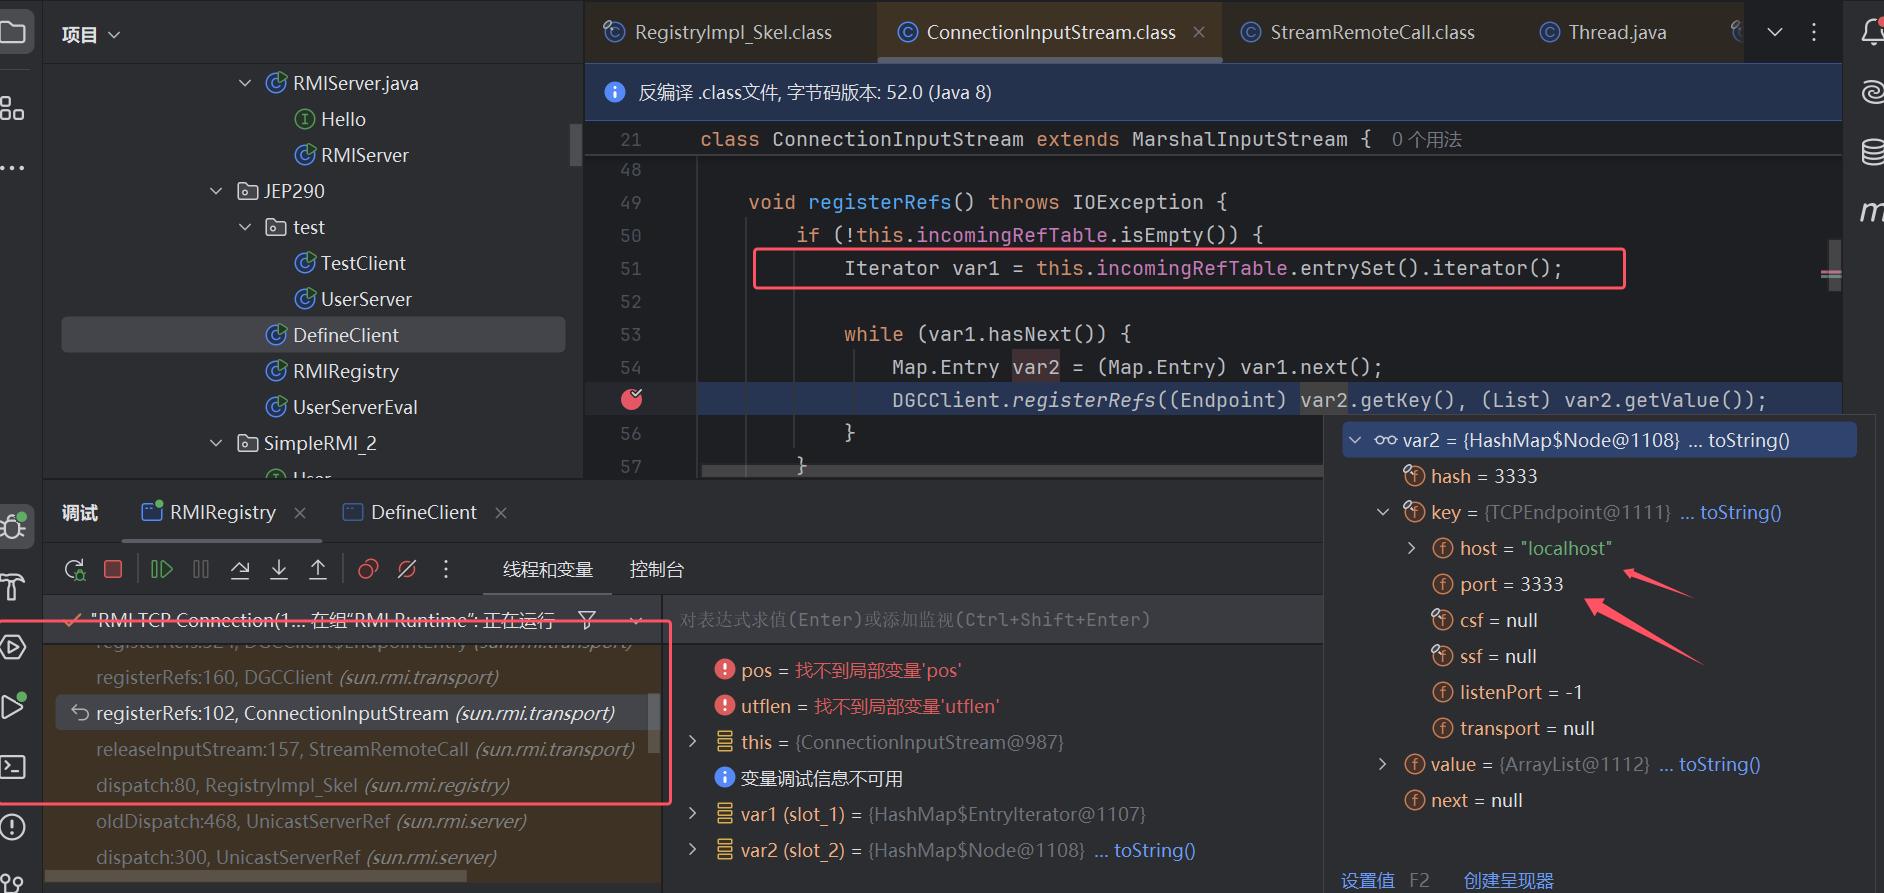Pause the program
The width and height of the screenshot is (1884, 893).
201,569
